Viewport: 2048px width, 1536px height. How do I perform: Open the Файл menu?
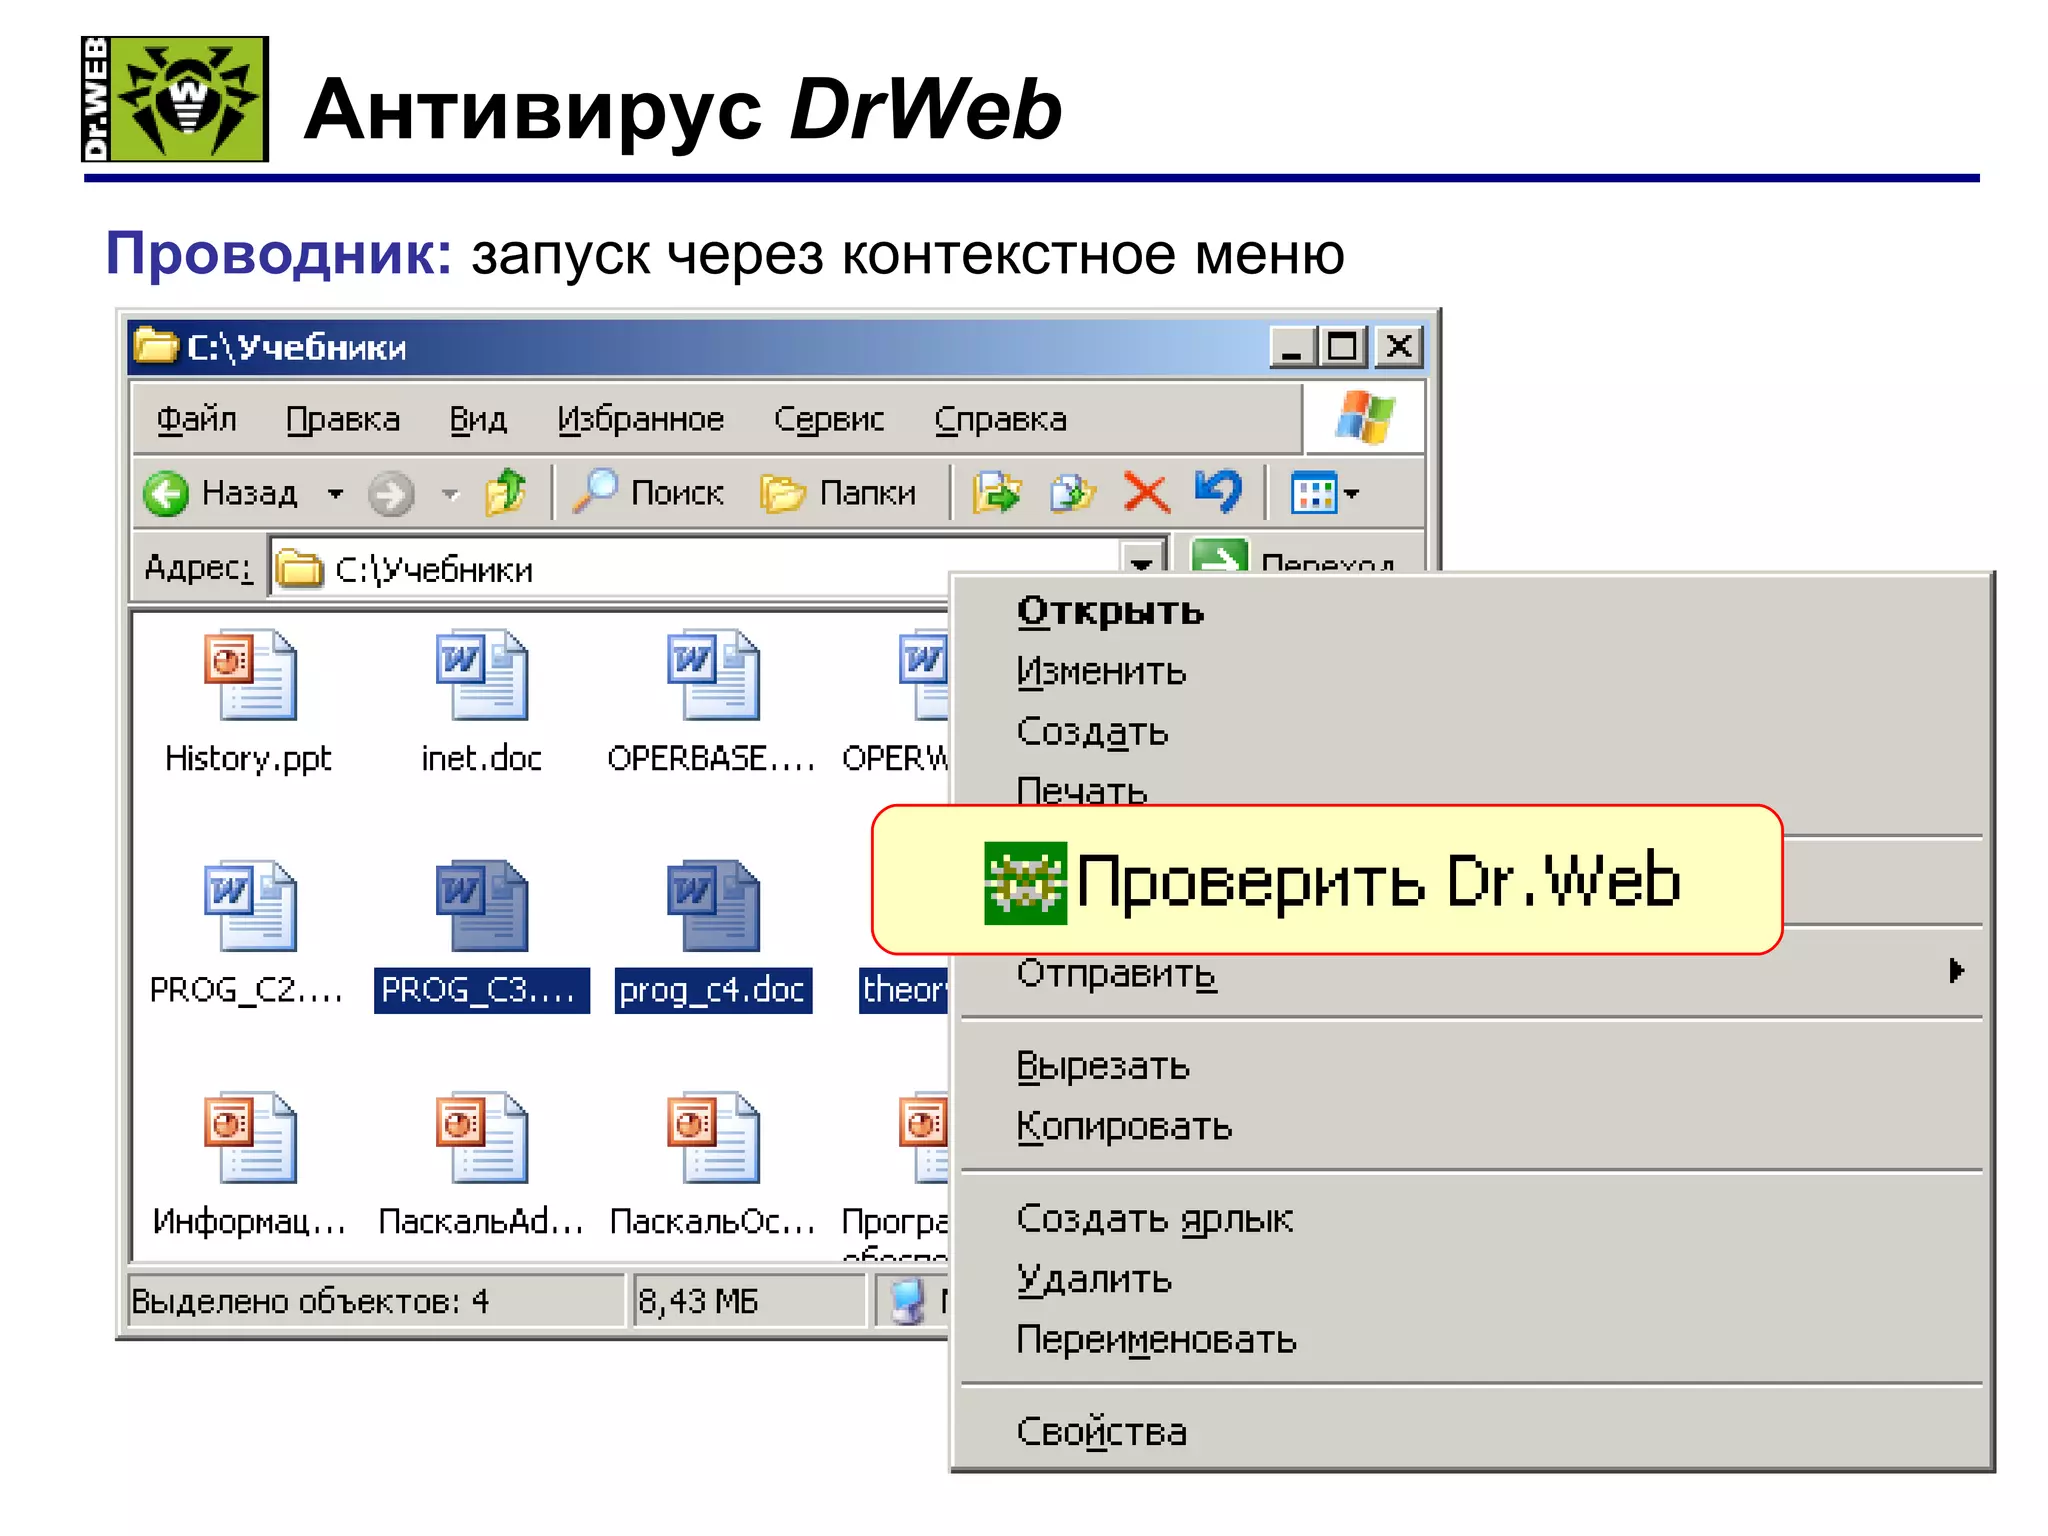click(x=197, y=419)
